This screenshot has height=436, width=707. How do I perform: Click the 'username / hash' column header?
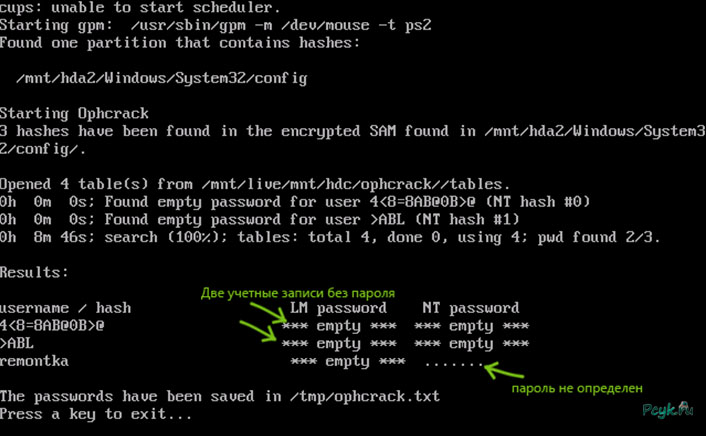tap(65, 308)
